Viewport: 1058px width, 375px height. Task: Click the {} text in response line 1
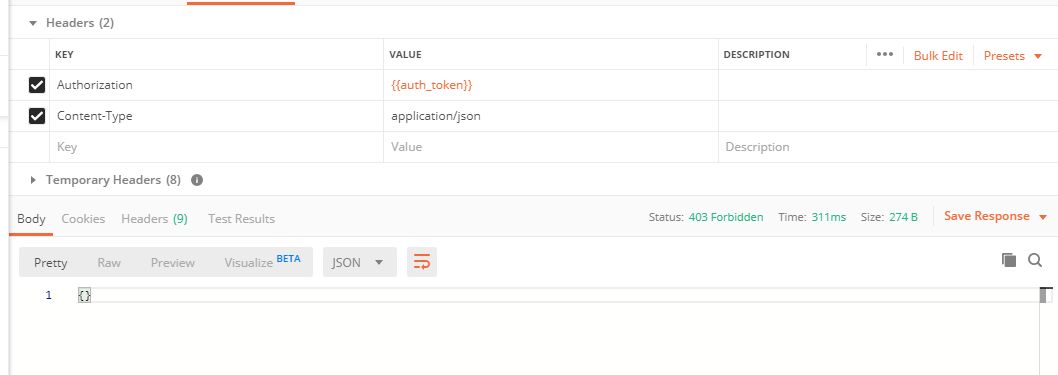84,295
